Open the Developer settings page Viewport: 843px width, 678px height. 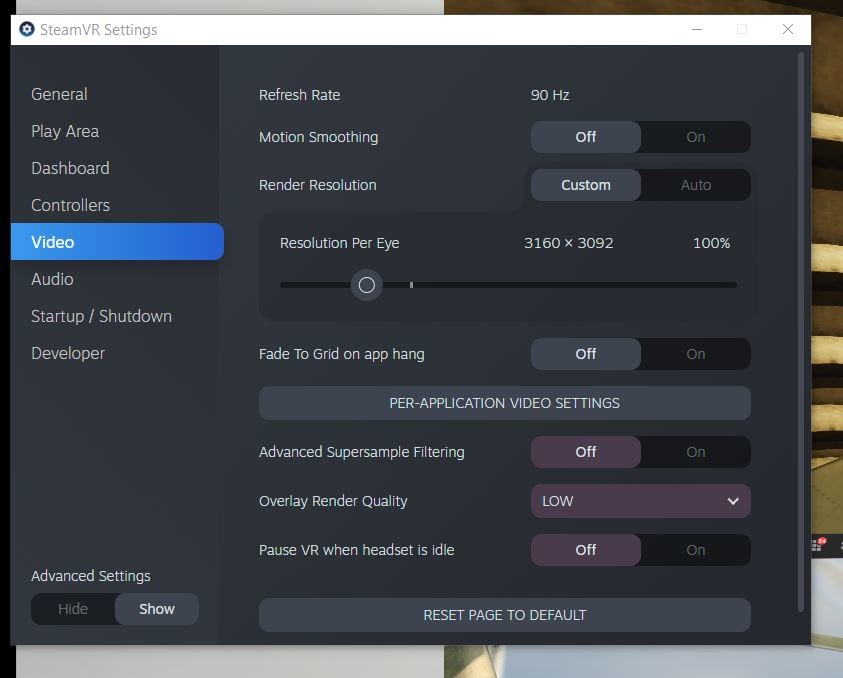(x=68, y=353)
